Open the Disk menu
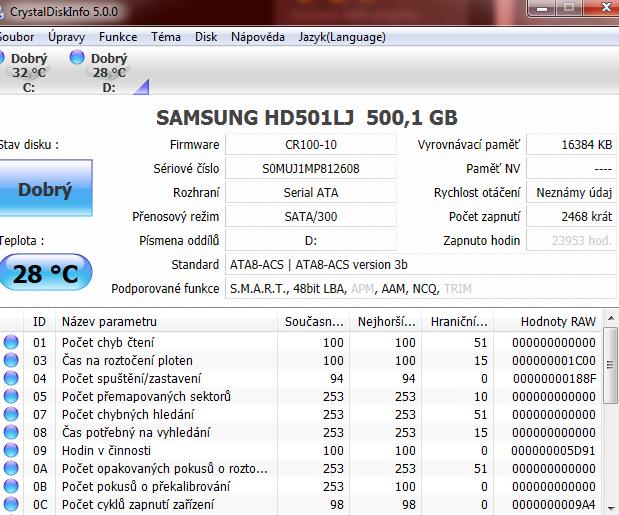This screenshot has width=619, height=515. (x=206, y=37)
